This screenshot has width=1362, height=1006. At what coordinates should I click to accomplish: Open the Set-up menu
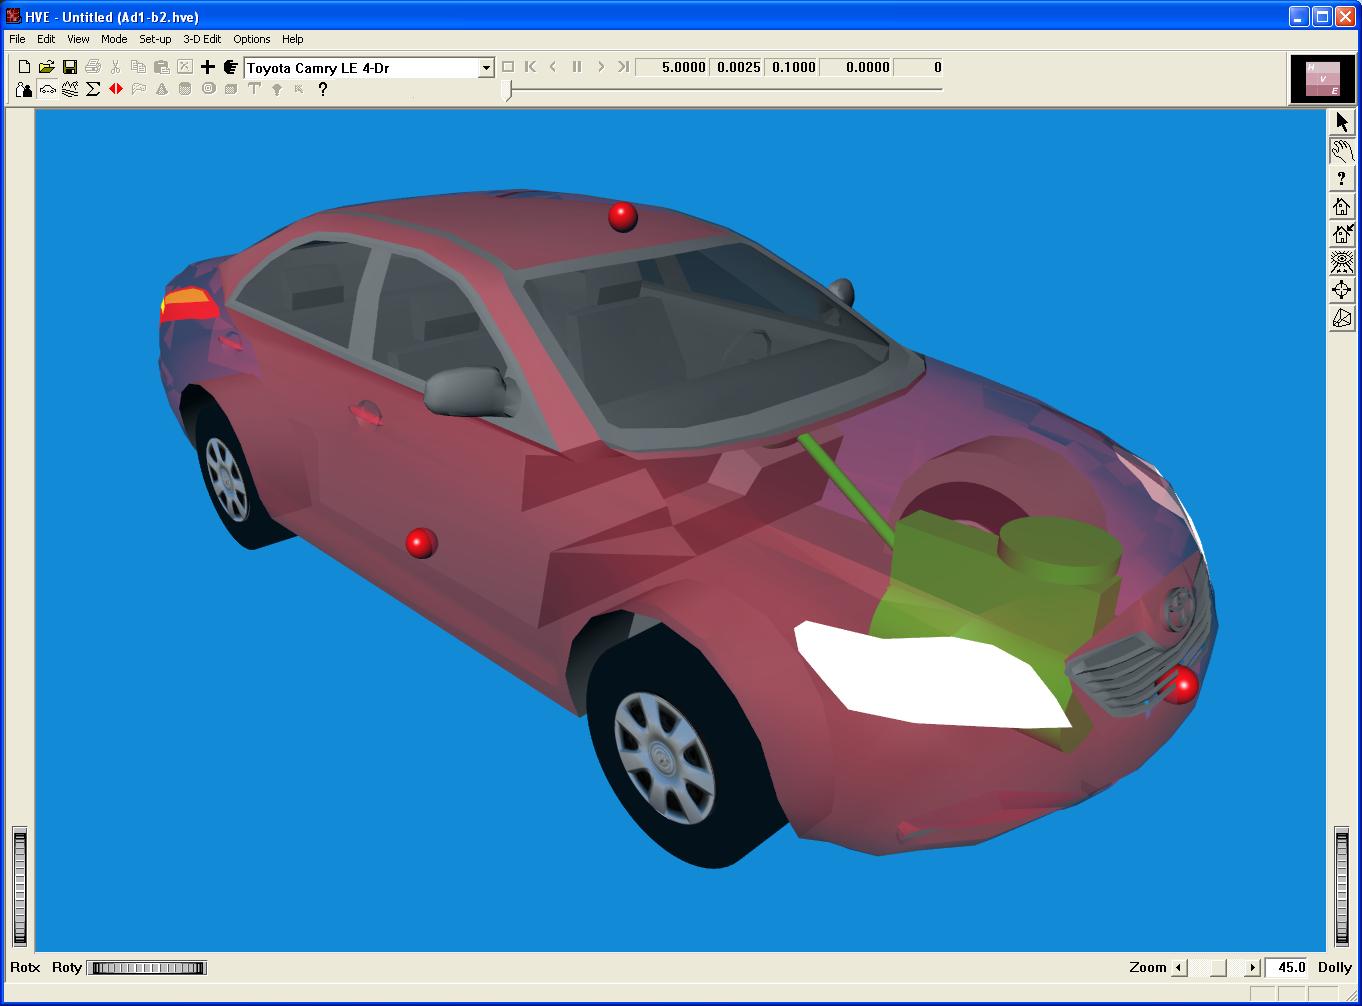pyautogui.click(x=155, y=39)
